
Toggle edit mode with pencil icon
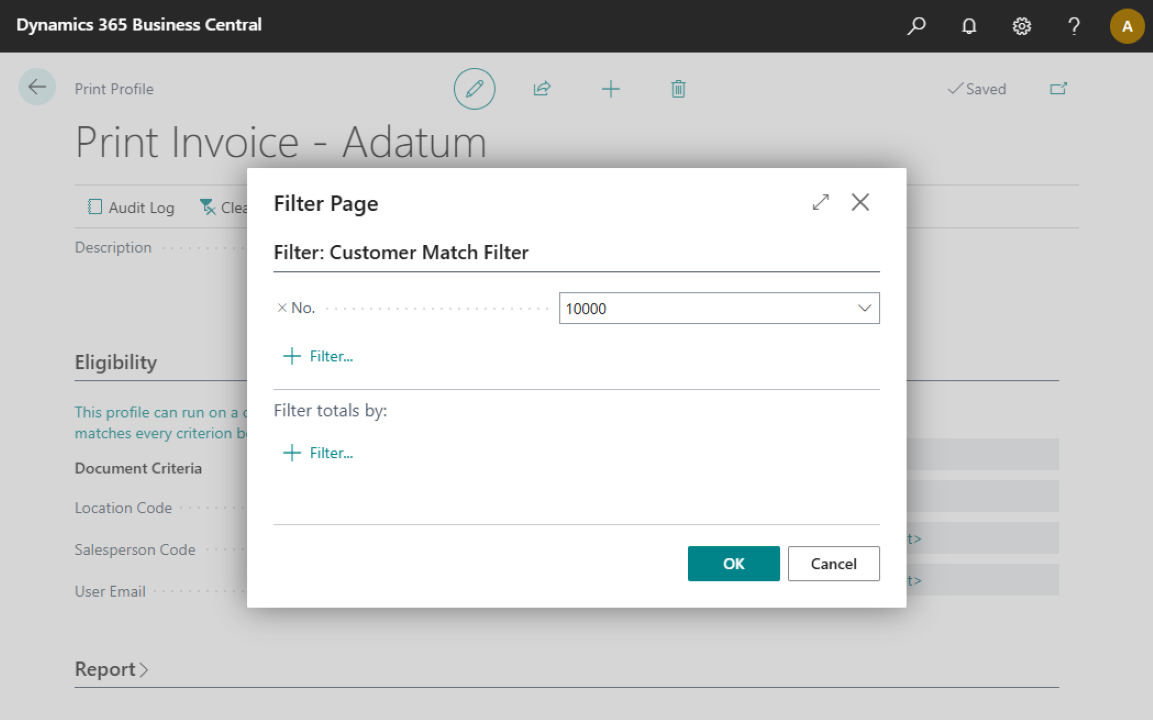coord(474,89)
